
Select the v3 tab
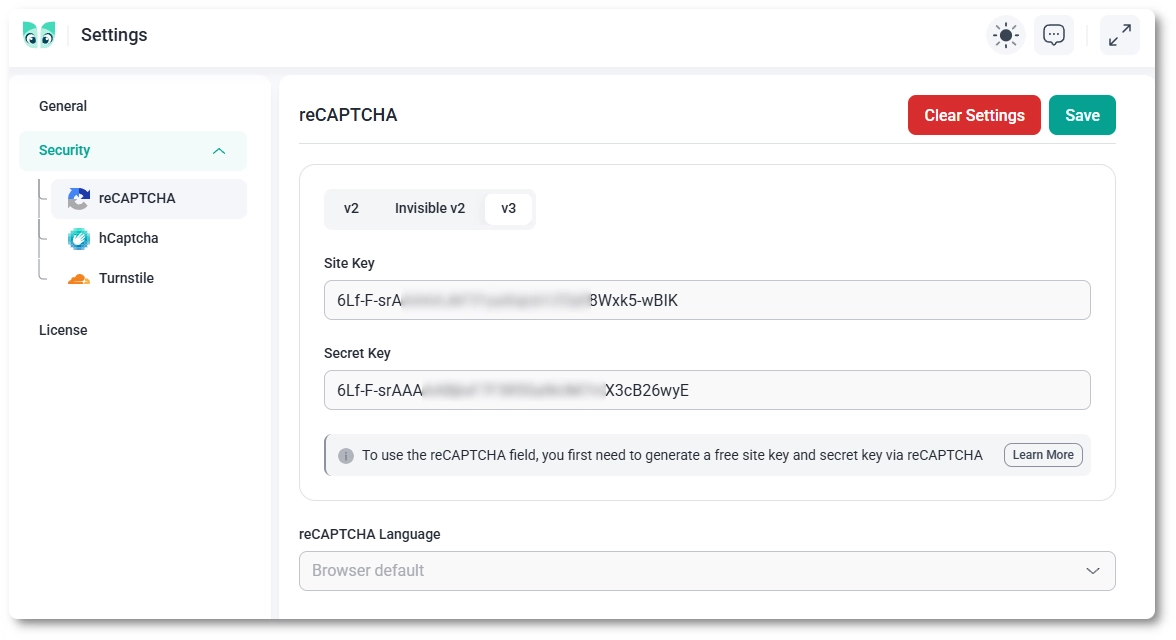pos(509,208)
